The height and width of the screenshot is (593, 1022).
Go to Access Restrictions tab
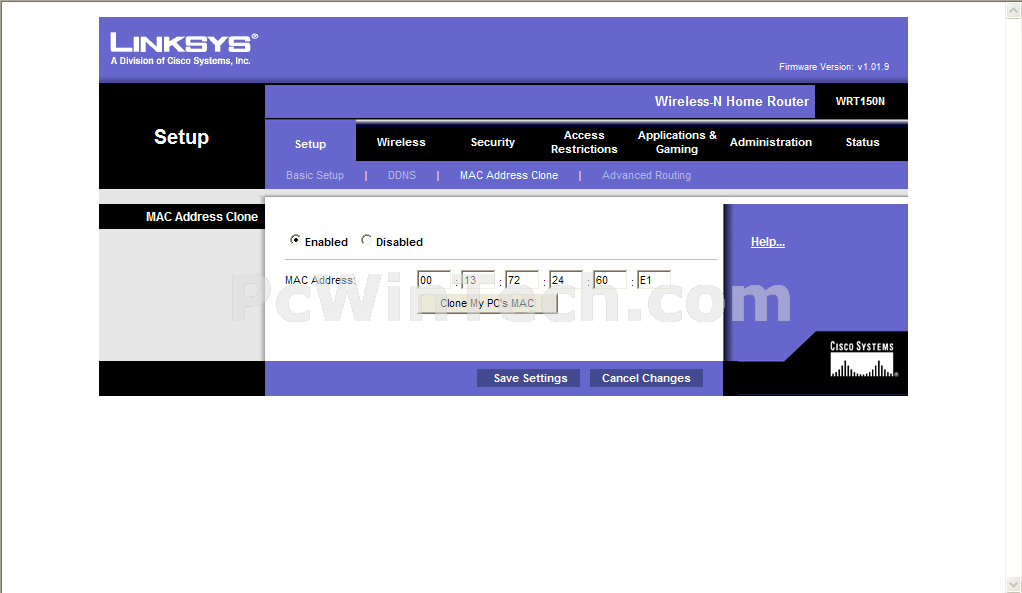point(584,142)
